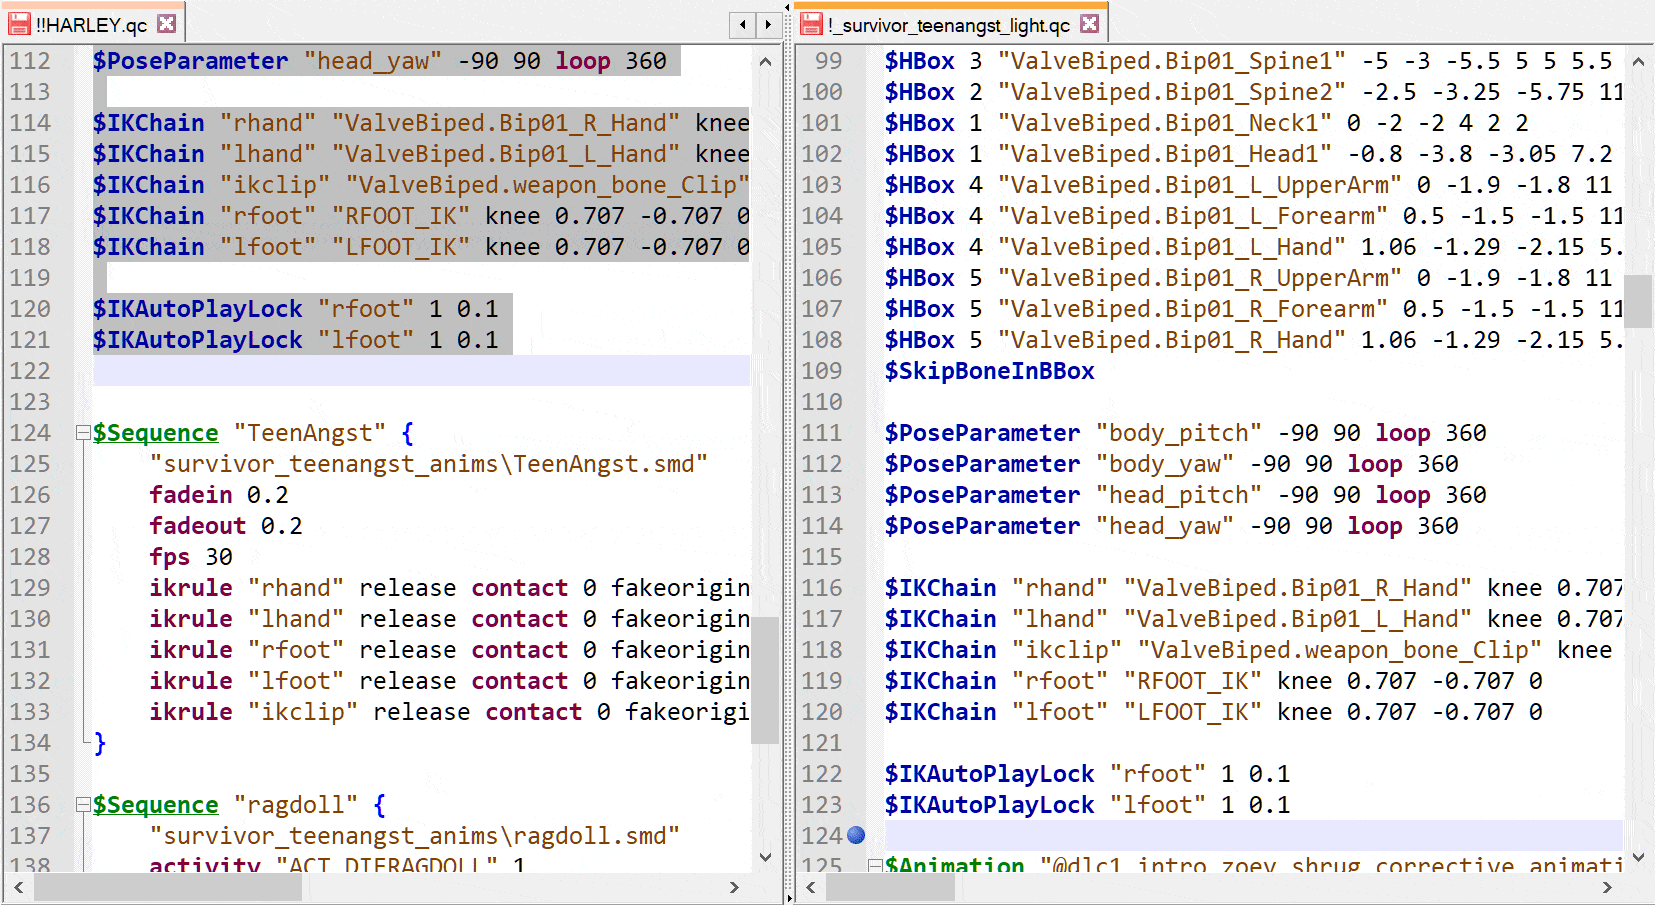
Task: Click line number 110 in right pane margin
Action: coord(822,402)
